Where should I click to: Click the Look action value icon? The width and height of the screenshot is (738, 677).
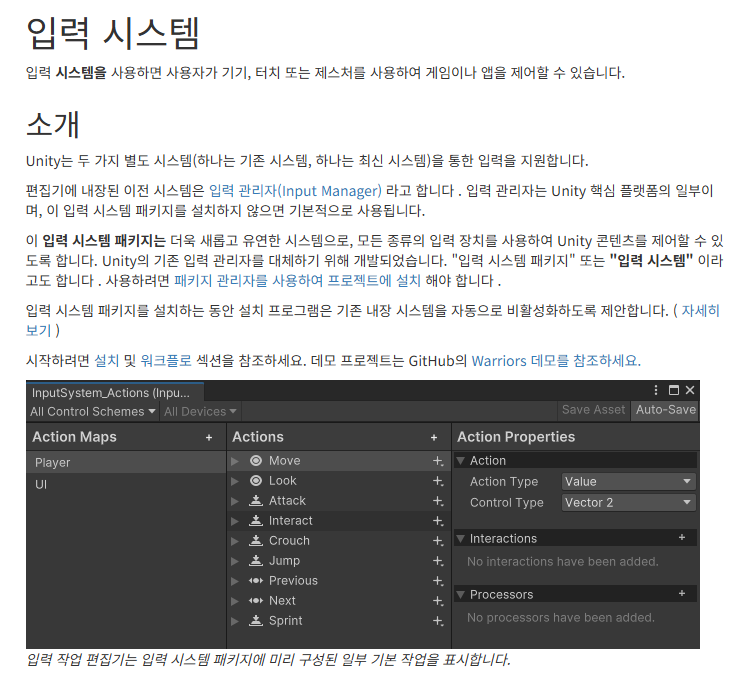256,481
